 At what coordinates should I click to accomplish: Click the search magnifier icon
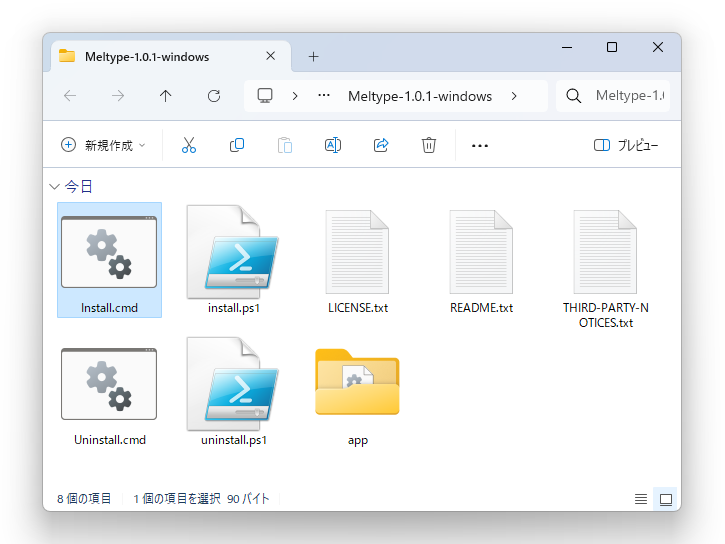[x=573, y=96]
